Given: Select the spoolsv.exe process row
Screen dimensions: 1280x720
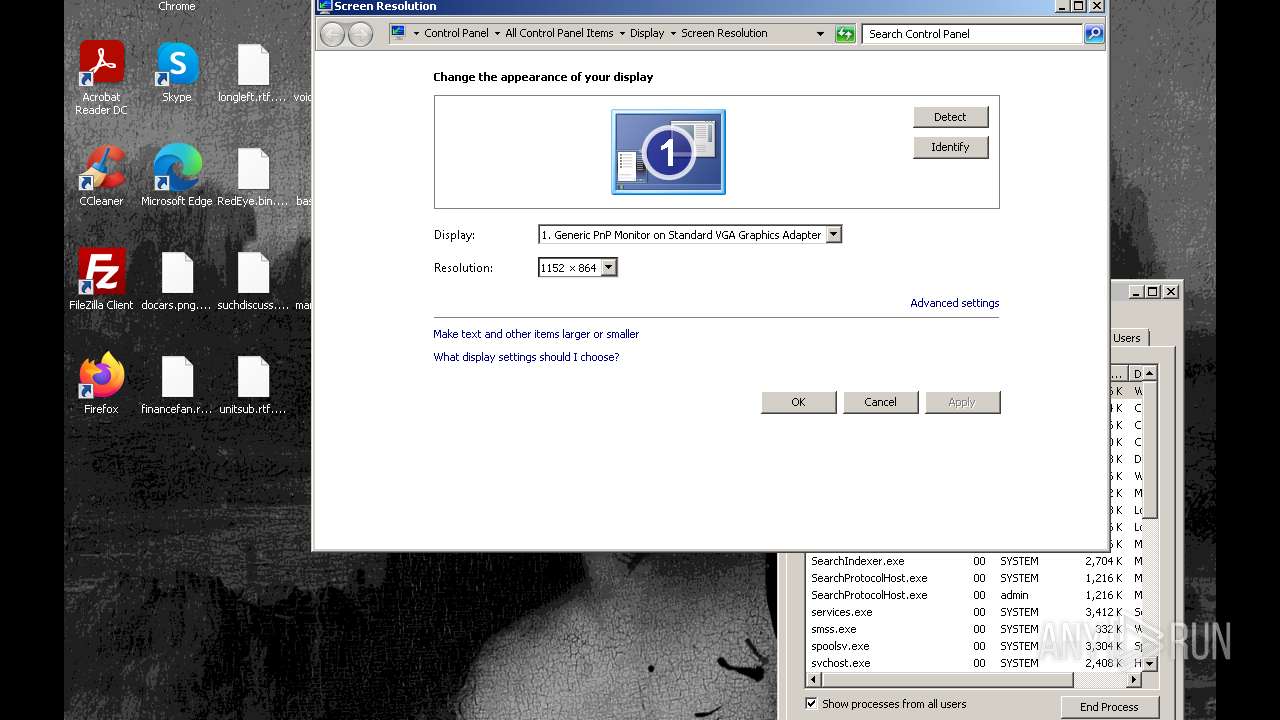Looking at the screenshot, I should point(974,646).
